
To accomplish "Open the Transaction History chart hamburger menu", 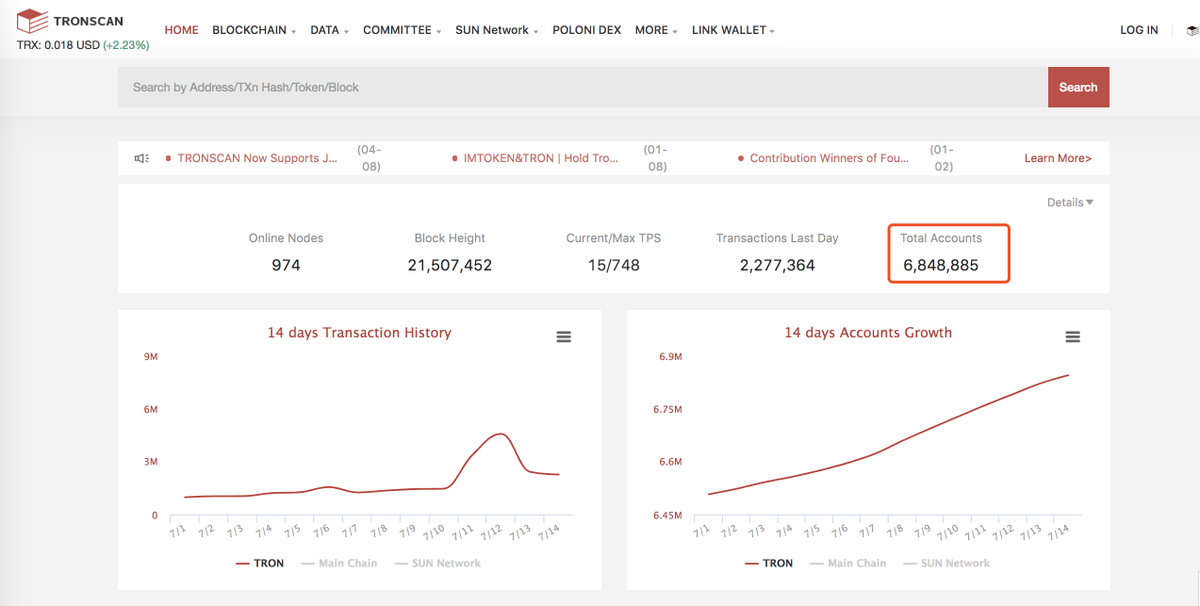I will [x=564, y=337].
